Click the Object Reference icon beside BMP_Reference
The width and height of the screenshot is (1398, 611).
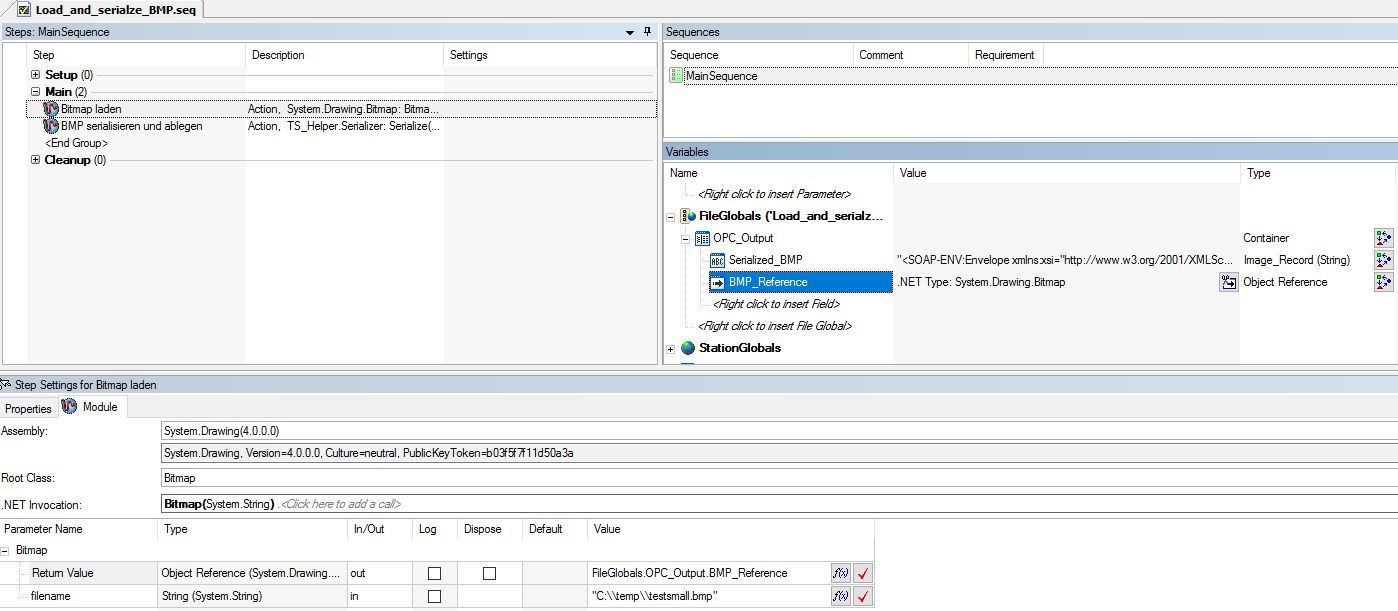pos(716,282)
